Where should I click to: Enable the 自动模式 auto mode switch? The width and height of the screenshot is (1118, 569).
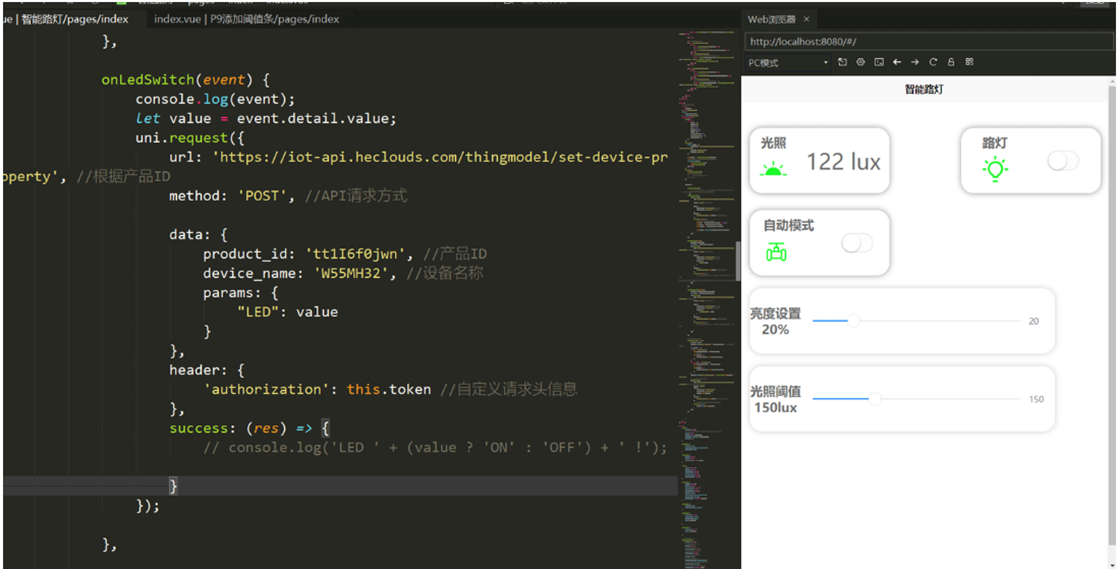click(856, 243)
